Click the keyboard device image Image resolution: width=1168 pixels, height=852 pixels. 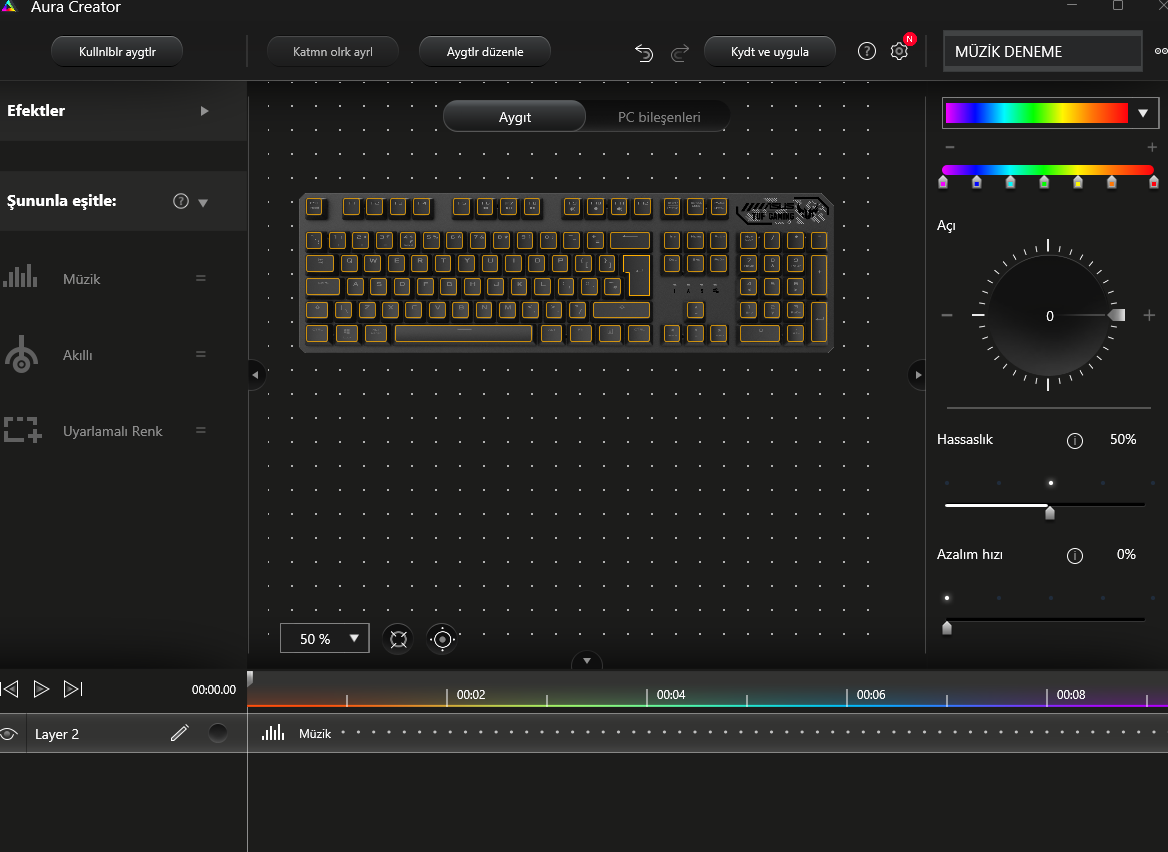[x=566, y=273]
